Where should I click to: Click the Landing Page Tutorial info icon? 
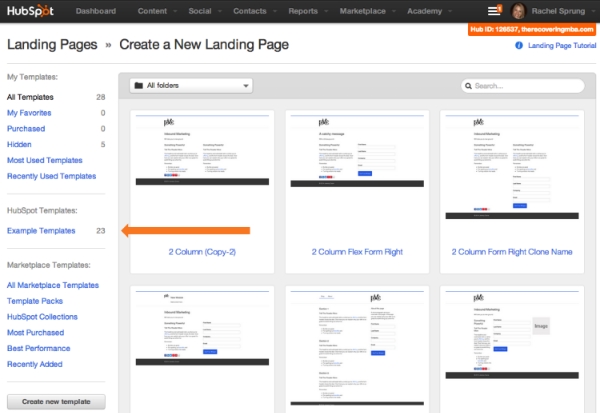(518, 46)
